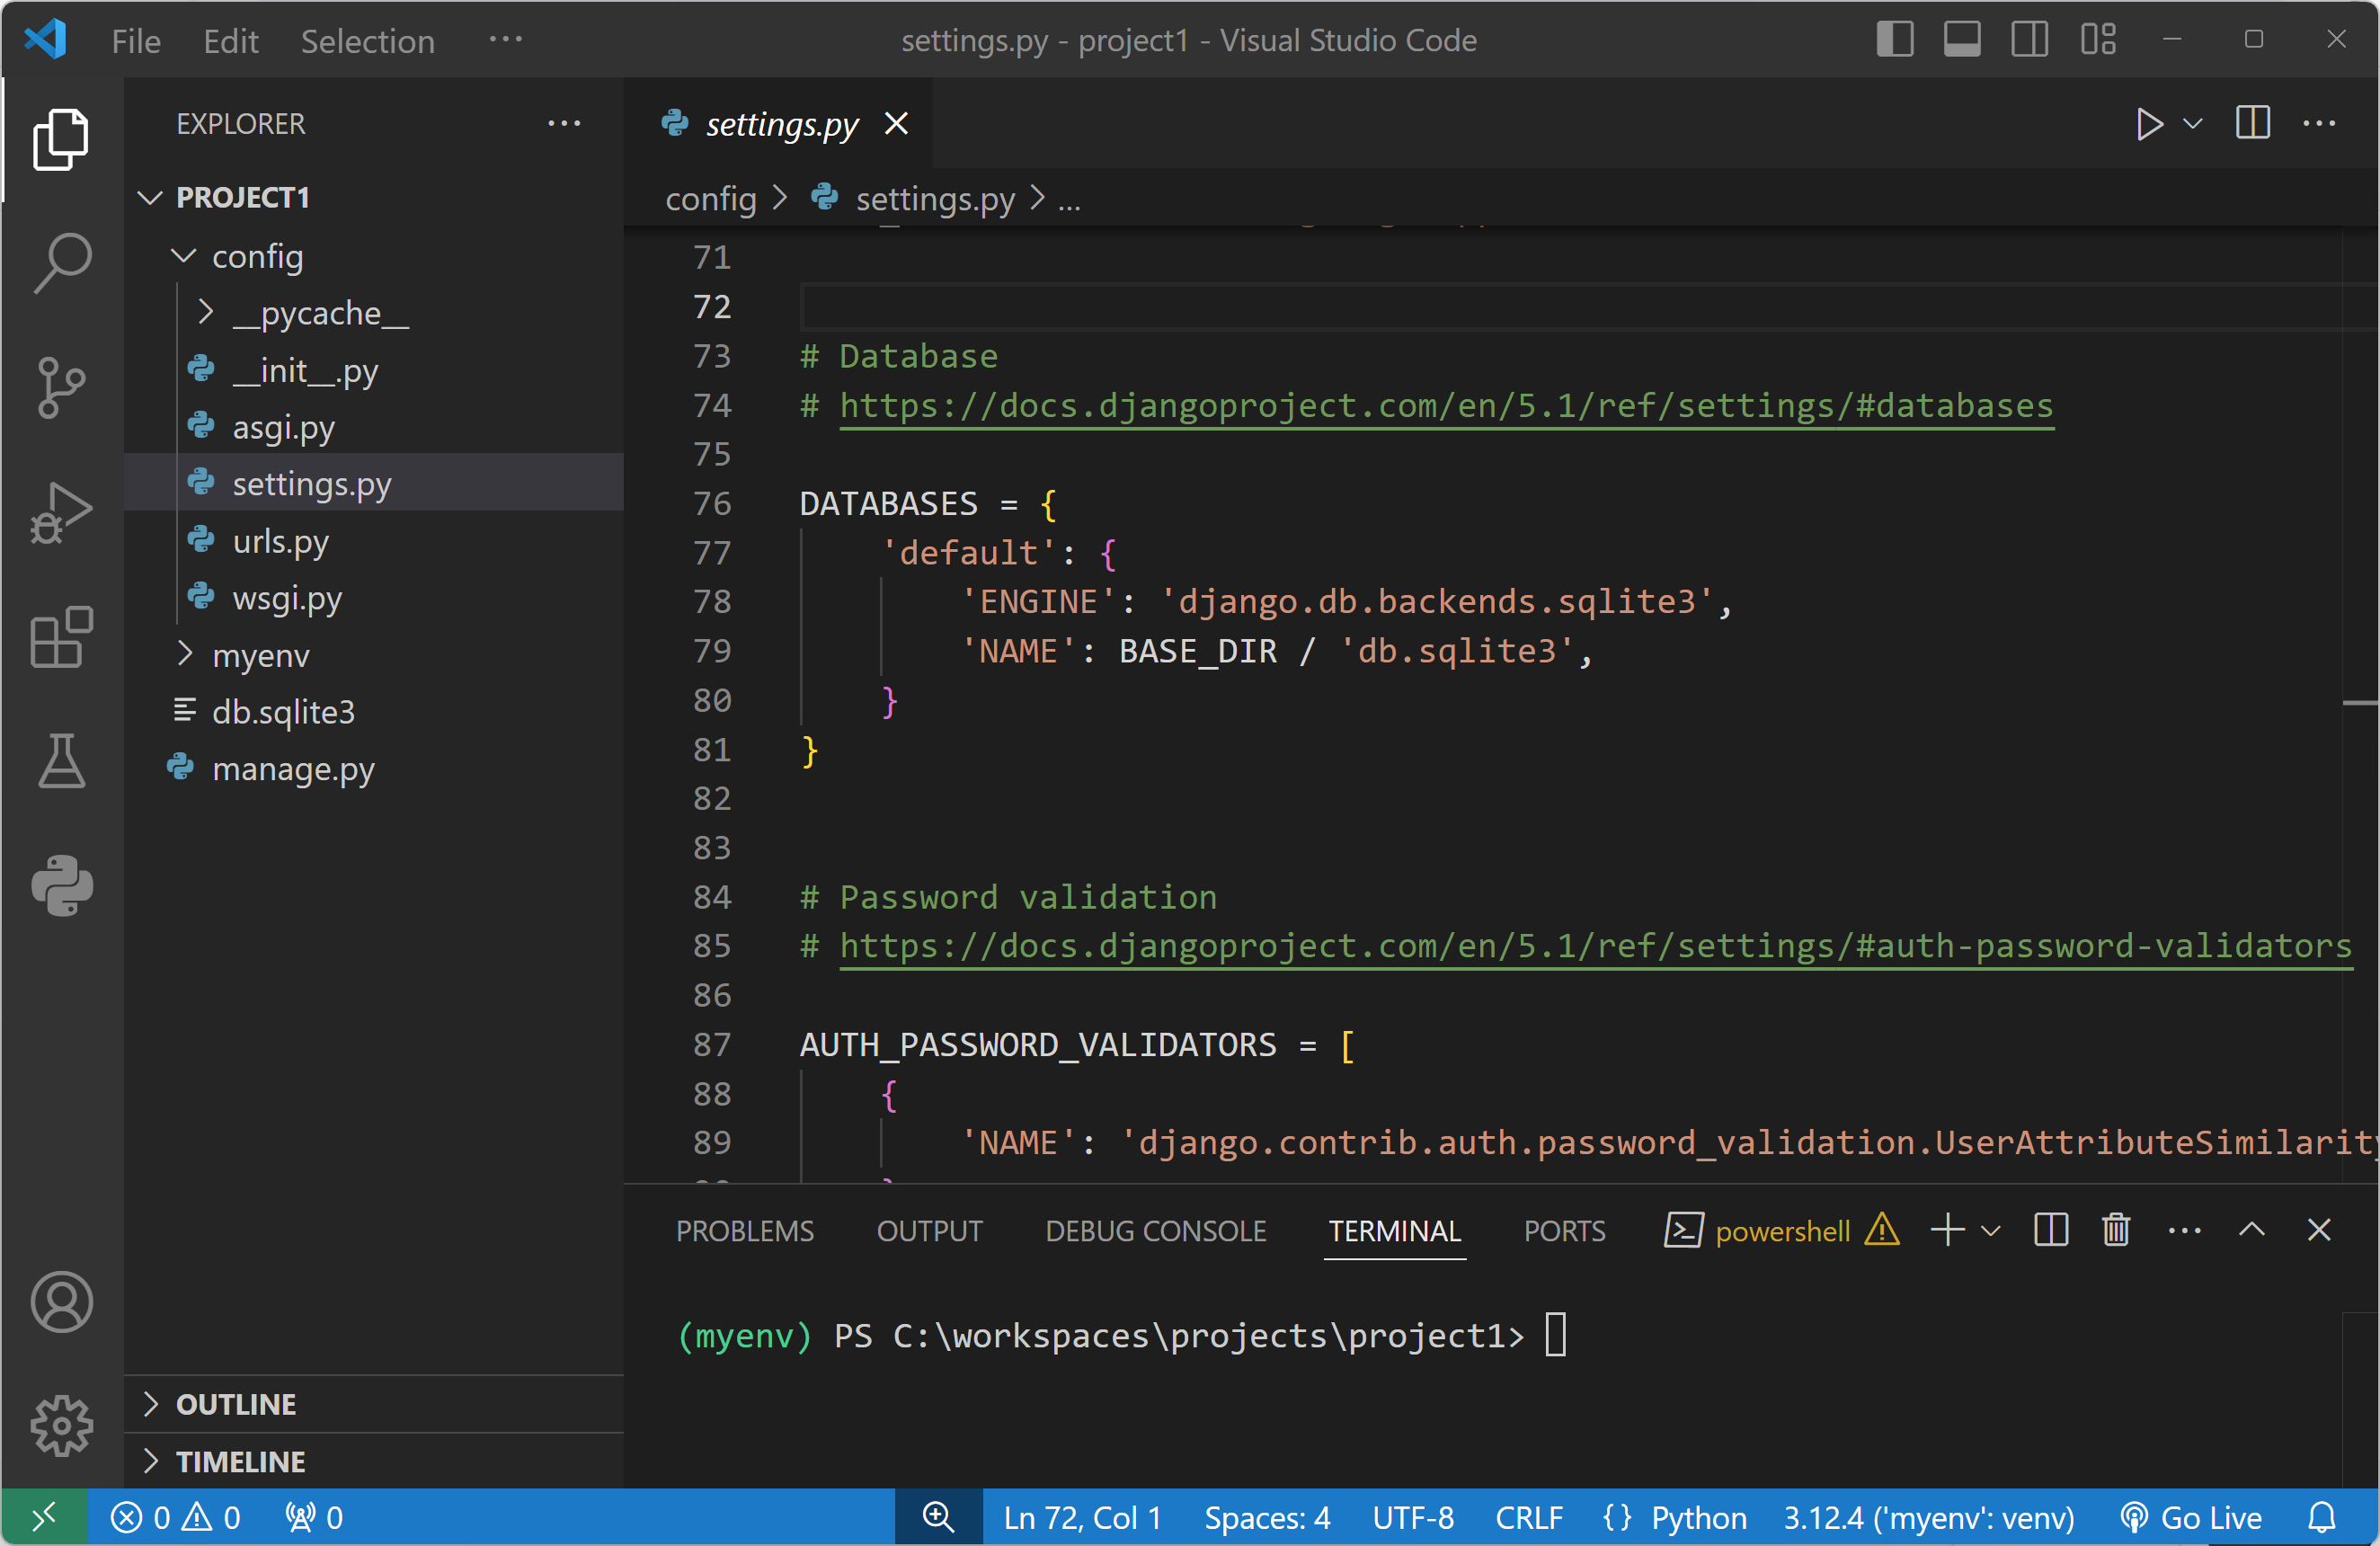
Task: Run Python file with play icon
Action: click(2147, 124)
